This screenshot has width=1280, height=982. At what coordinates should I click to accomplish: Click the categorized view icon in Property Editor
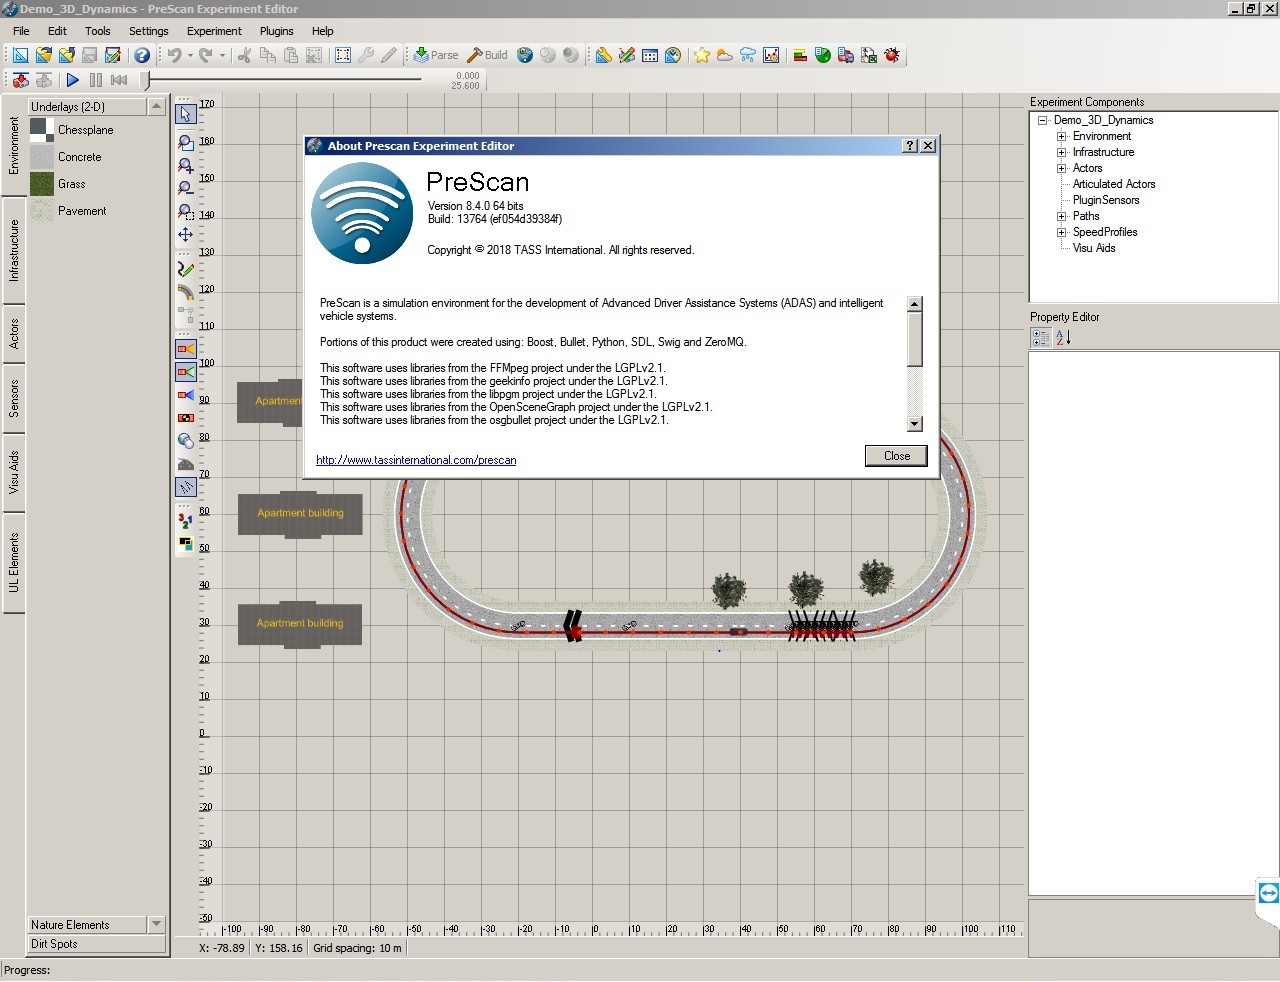tap(1041, 338)
